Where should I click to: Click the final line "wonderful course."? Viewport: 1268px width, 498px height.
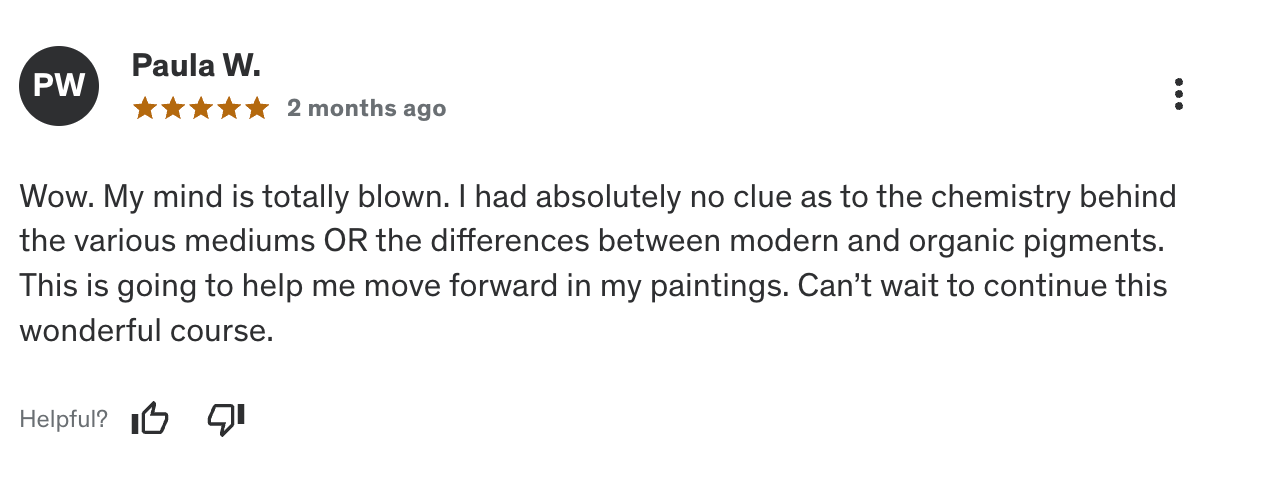146,330
